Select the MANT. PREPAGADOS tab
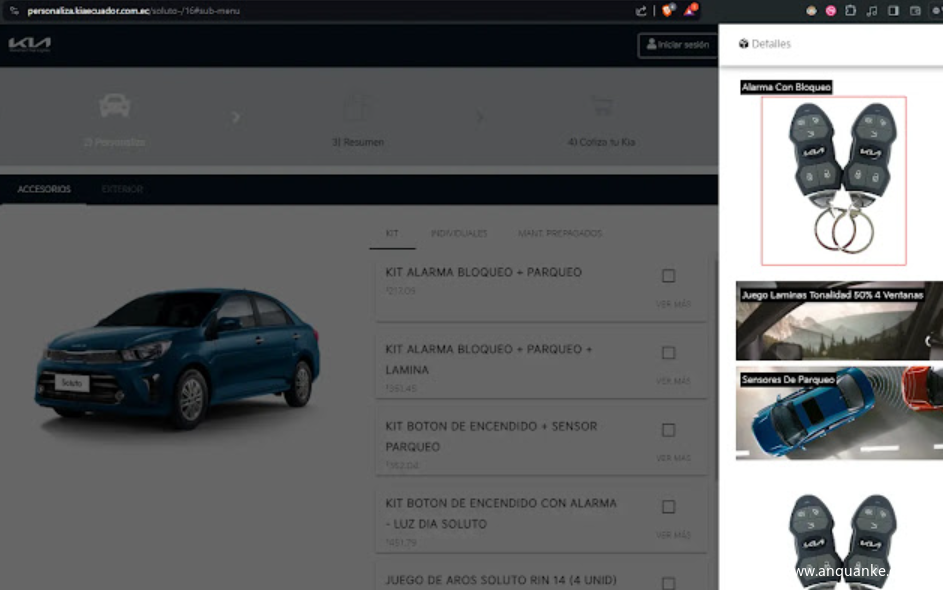Viewport: 943px width, 590px height. [559, 233]
